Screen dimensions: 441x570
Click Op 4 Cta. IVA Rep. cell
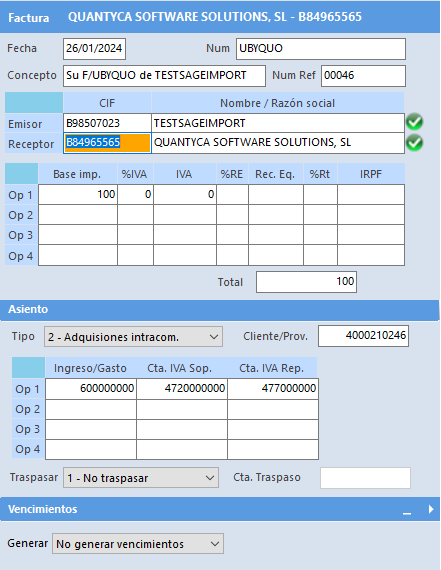coord(273,449)
